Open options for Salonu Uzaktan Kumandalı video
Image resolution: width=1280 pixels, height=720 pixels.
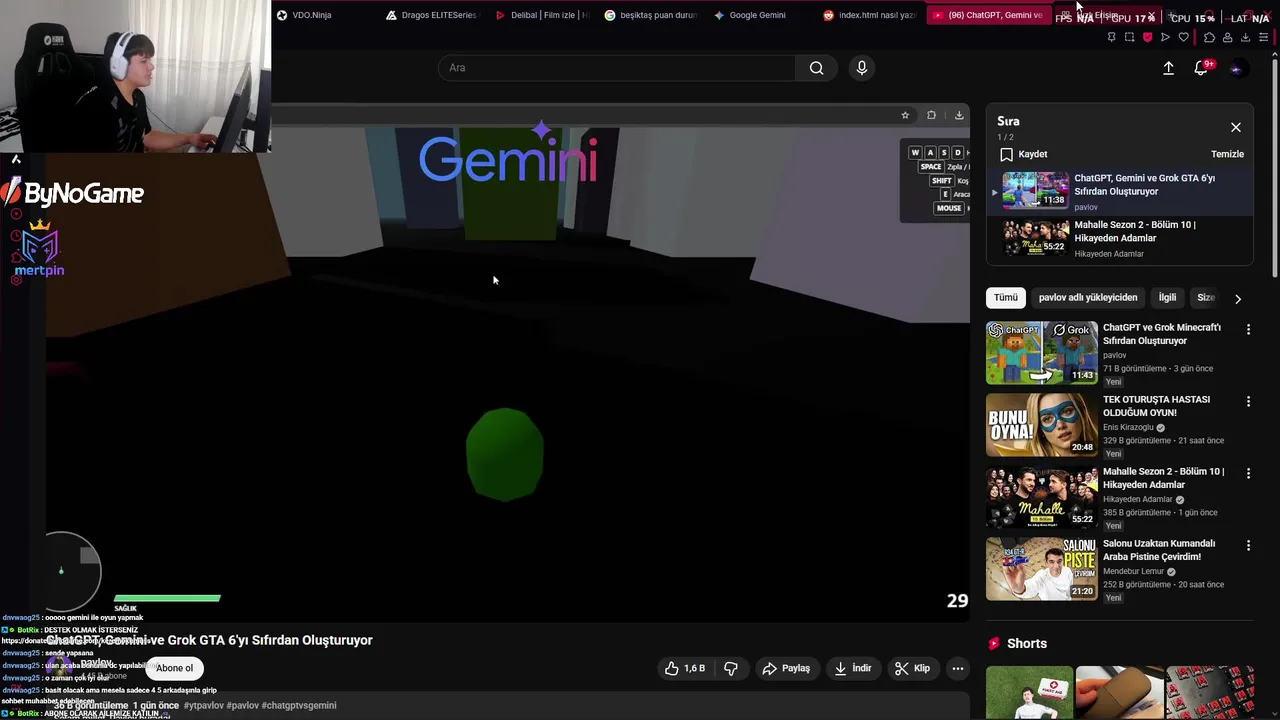[1248, 545]
